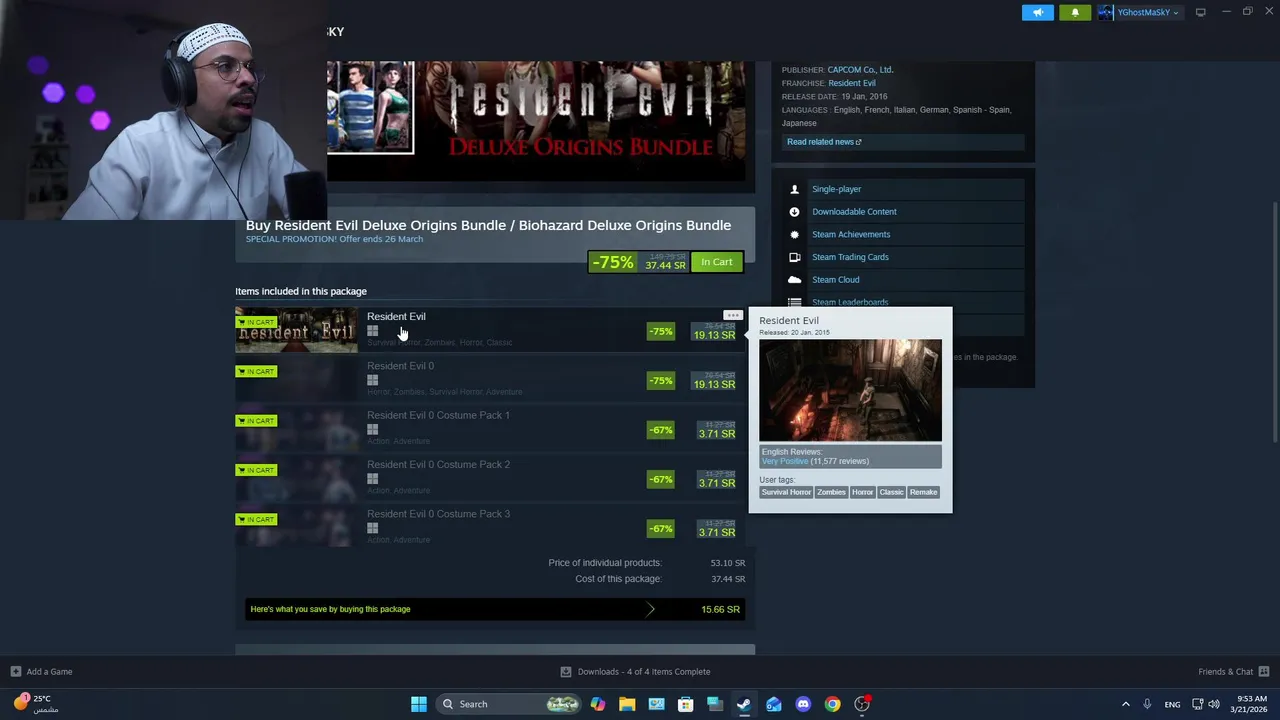Open the Downloadable Content category
Image resolution: width=1280 pixels, height=720 pixels.
[854, 212]
